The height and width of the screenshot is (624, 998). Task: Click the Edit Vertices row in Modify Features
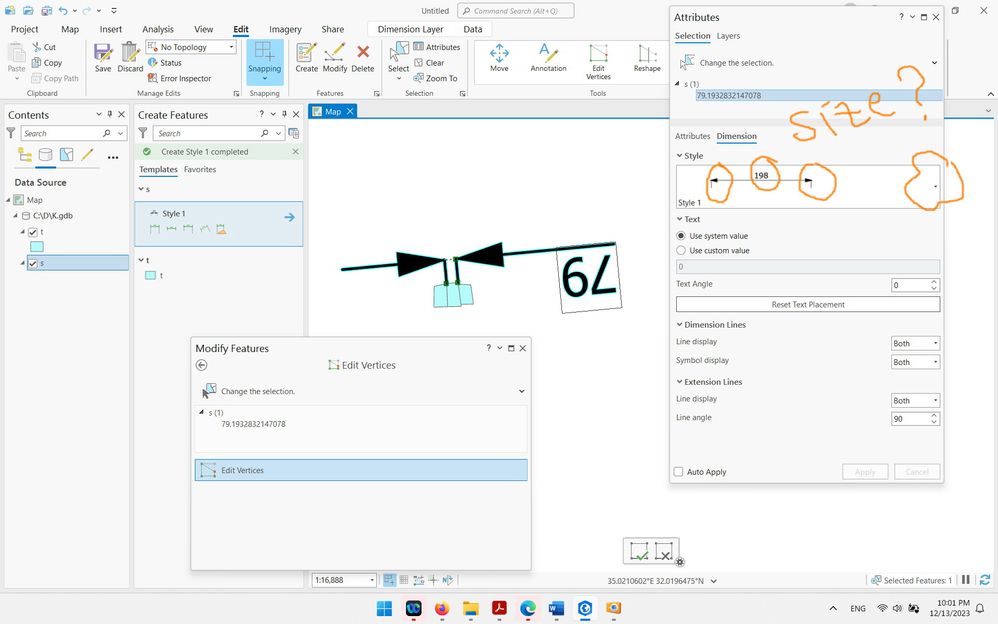361,470
